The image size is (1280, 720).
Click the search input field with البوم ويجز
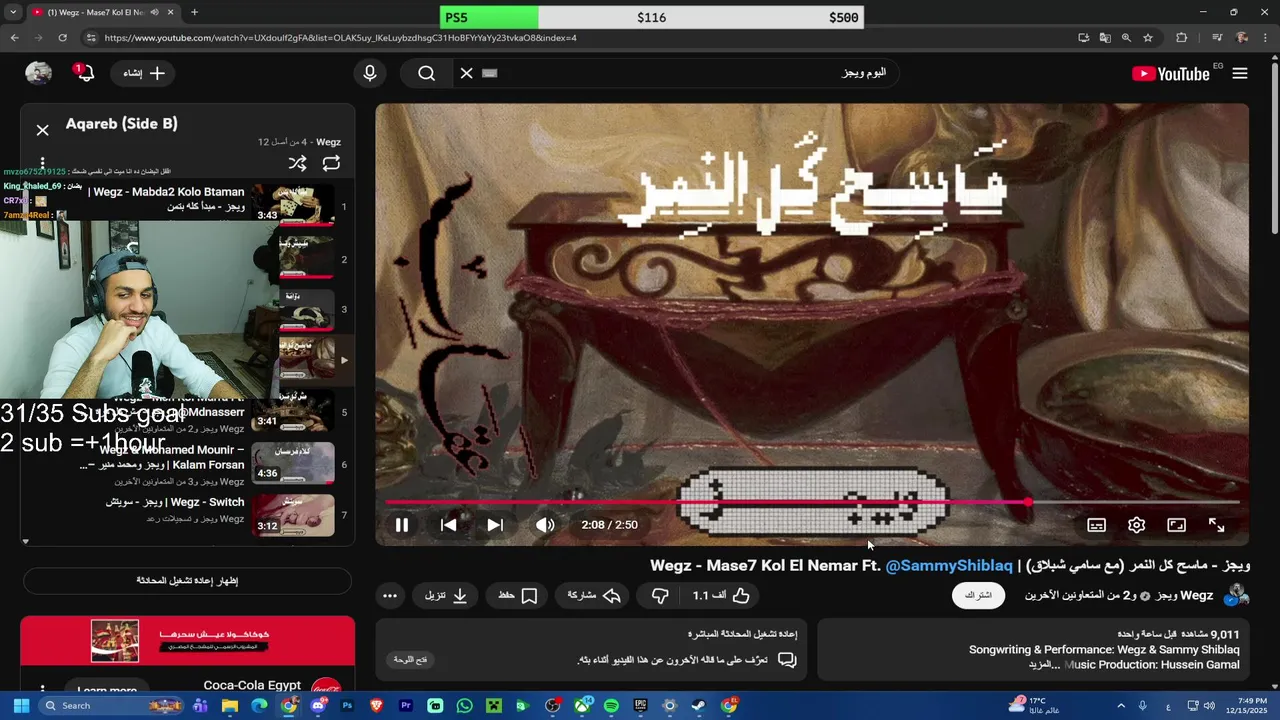(x=690, y=73)
